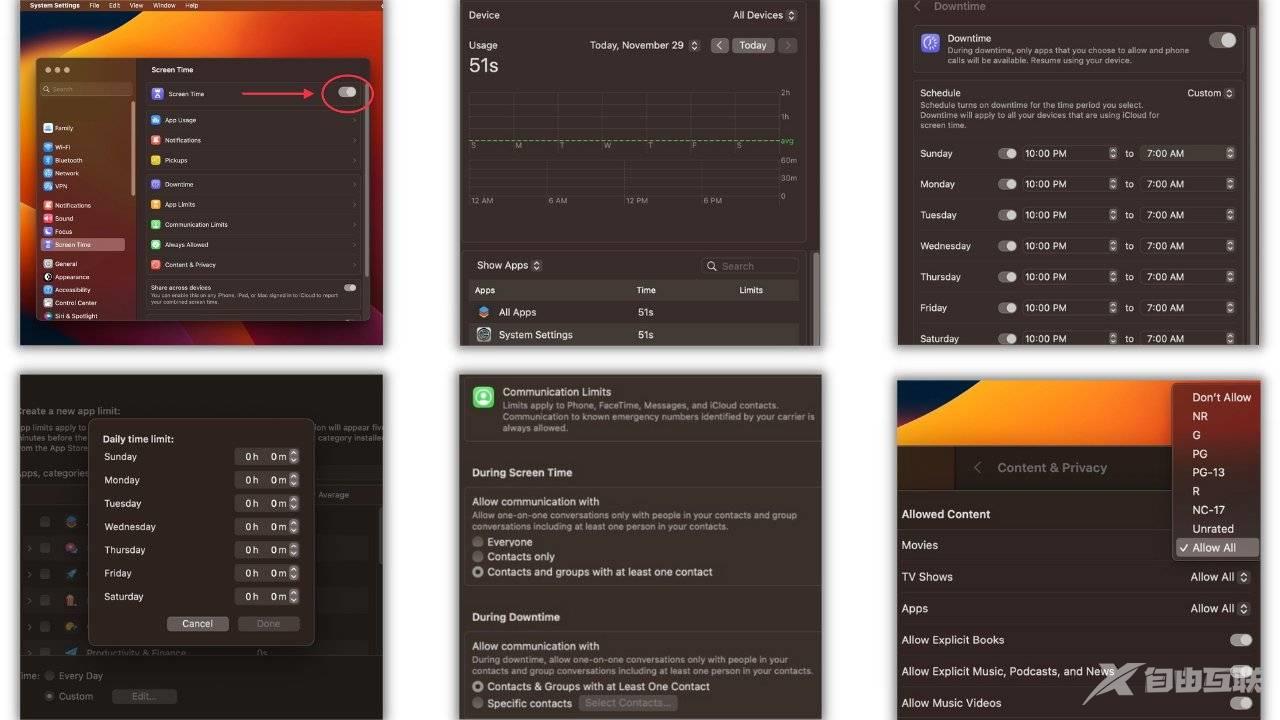Toggle Sunday downtime schedule switch
This screenshot has width=1280, height=720.
click(1008, 154)
